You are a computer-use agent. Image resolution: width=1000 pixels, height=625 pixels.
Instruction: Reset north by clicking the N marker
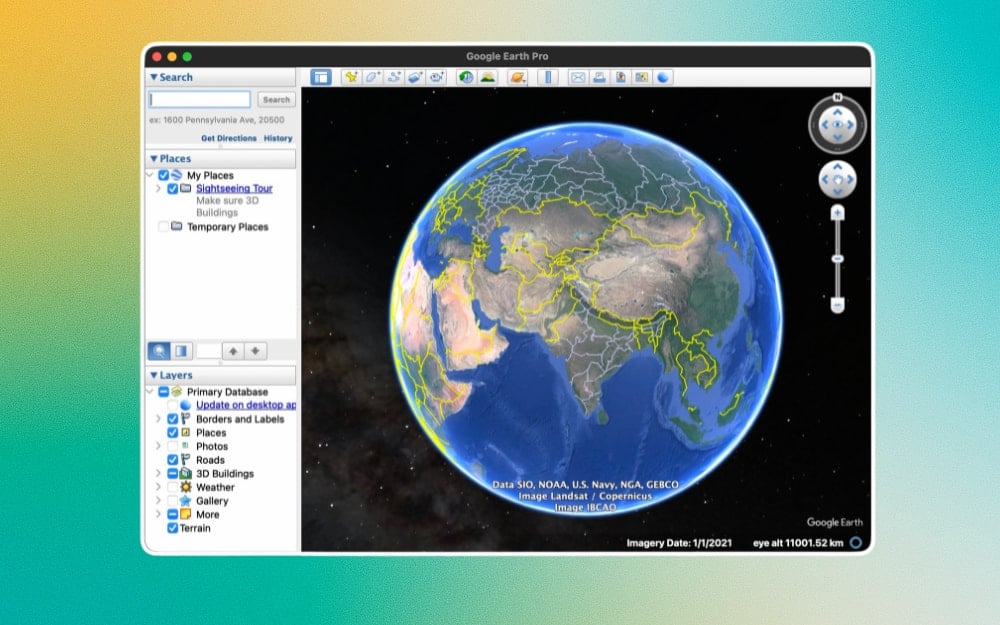click(837, 98)
